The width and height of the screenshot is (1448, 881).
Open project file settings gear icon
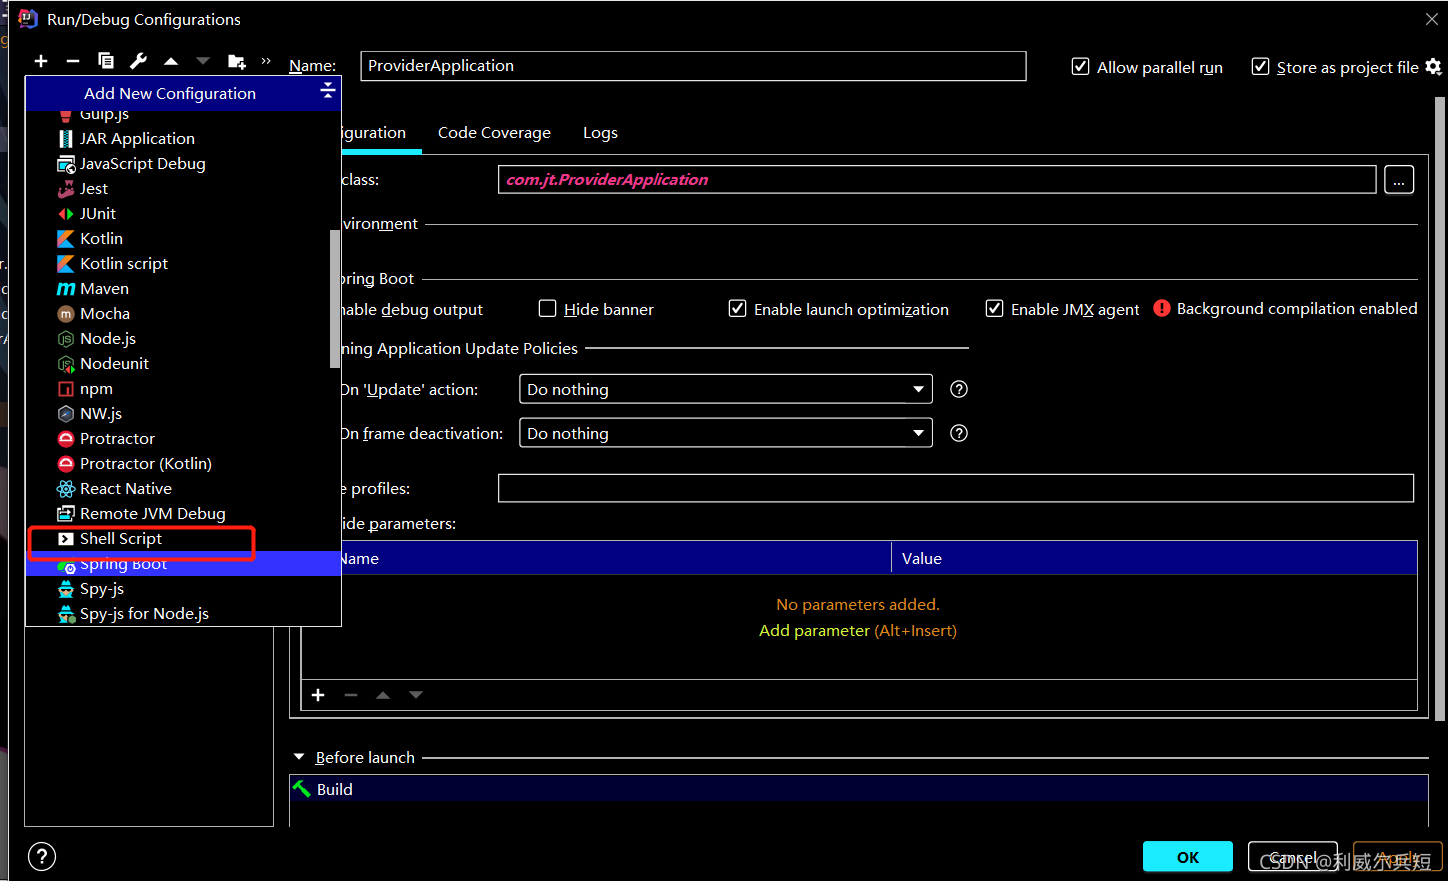tap(1433, 66)
